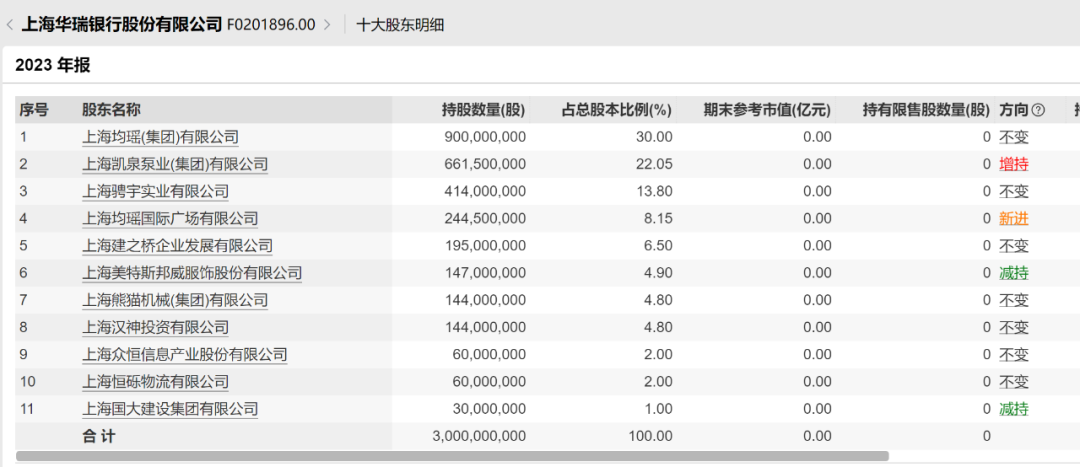
Task: Open shareholder 上海均瑶(集团)有限公司
Action: 160,137
